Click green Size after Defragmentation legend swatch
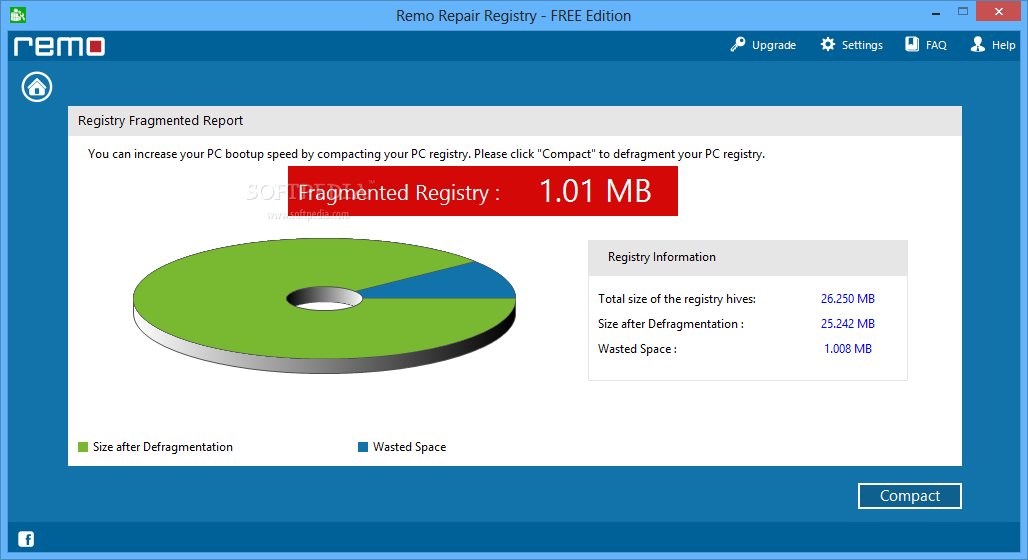The height and width of the screenshot is (560, 1028). (83, 447)
